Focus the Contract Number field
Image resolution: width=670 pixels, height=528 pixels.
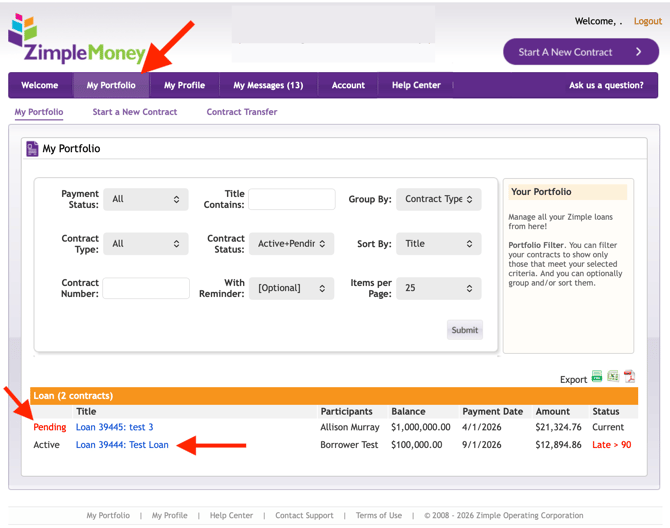tap(146, 288)
